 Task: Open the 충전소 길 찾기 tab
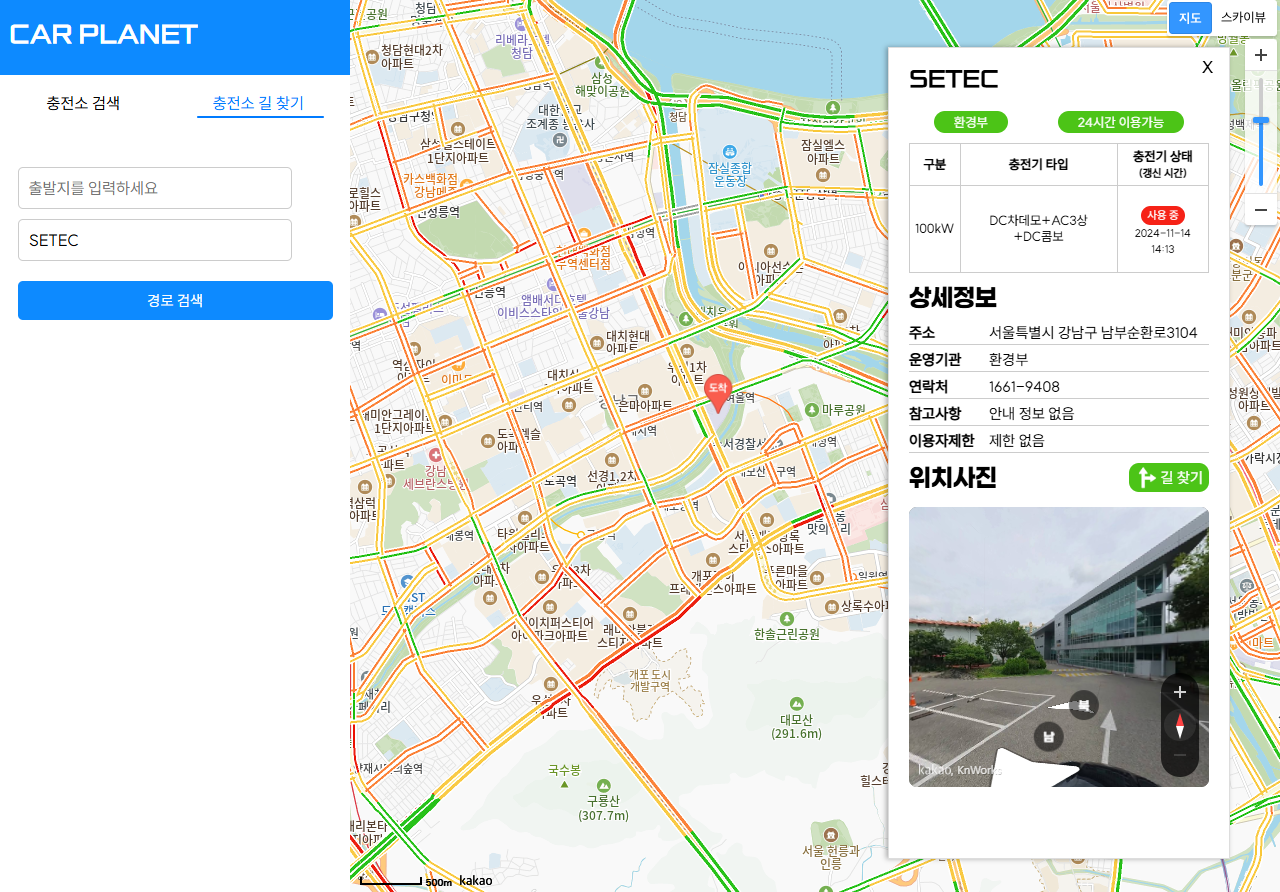coord(258,102)
